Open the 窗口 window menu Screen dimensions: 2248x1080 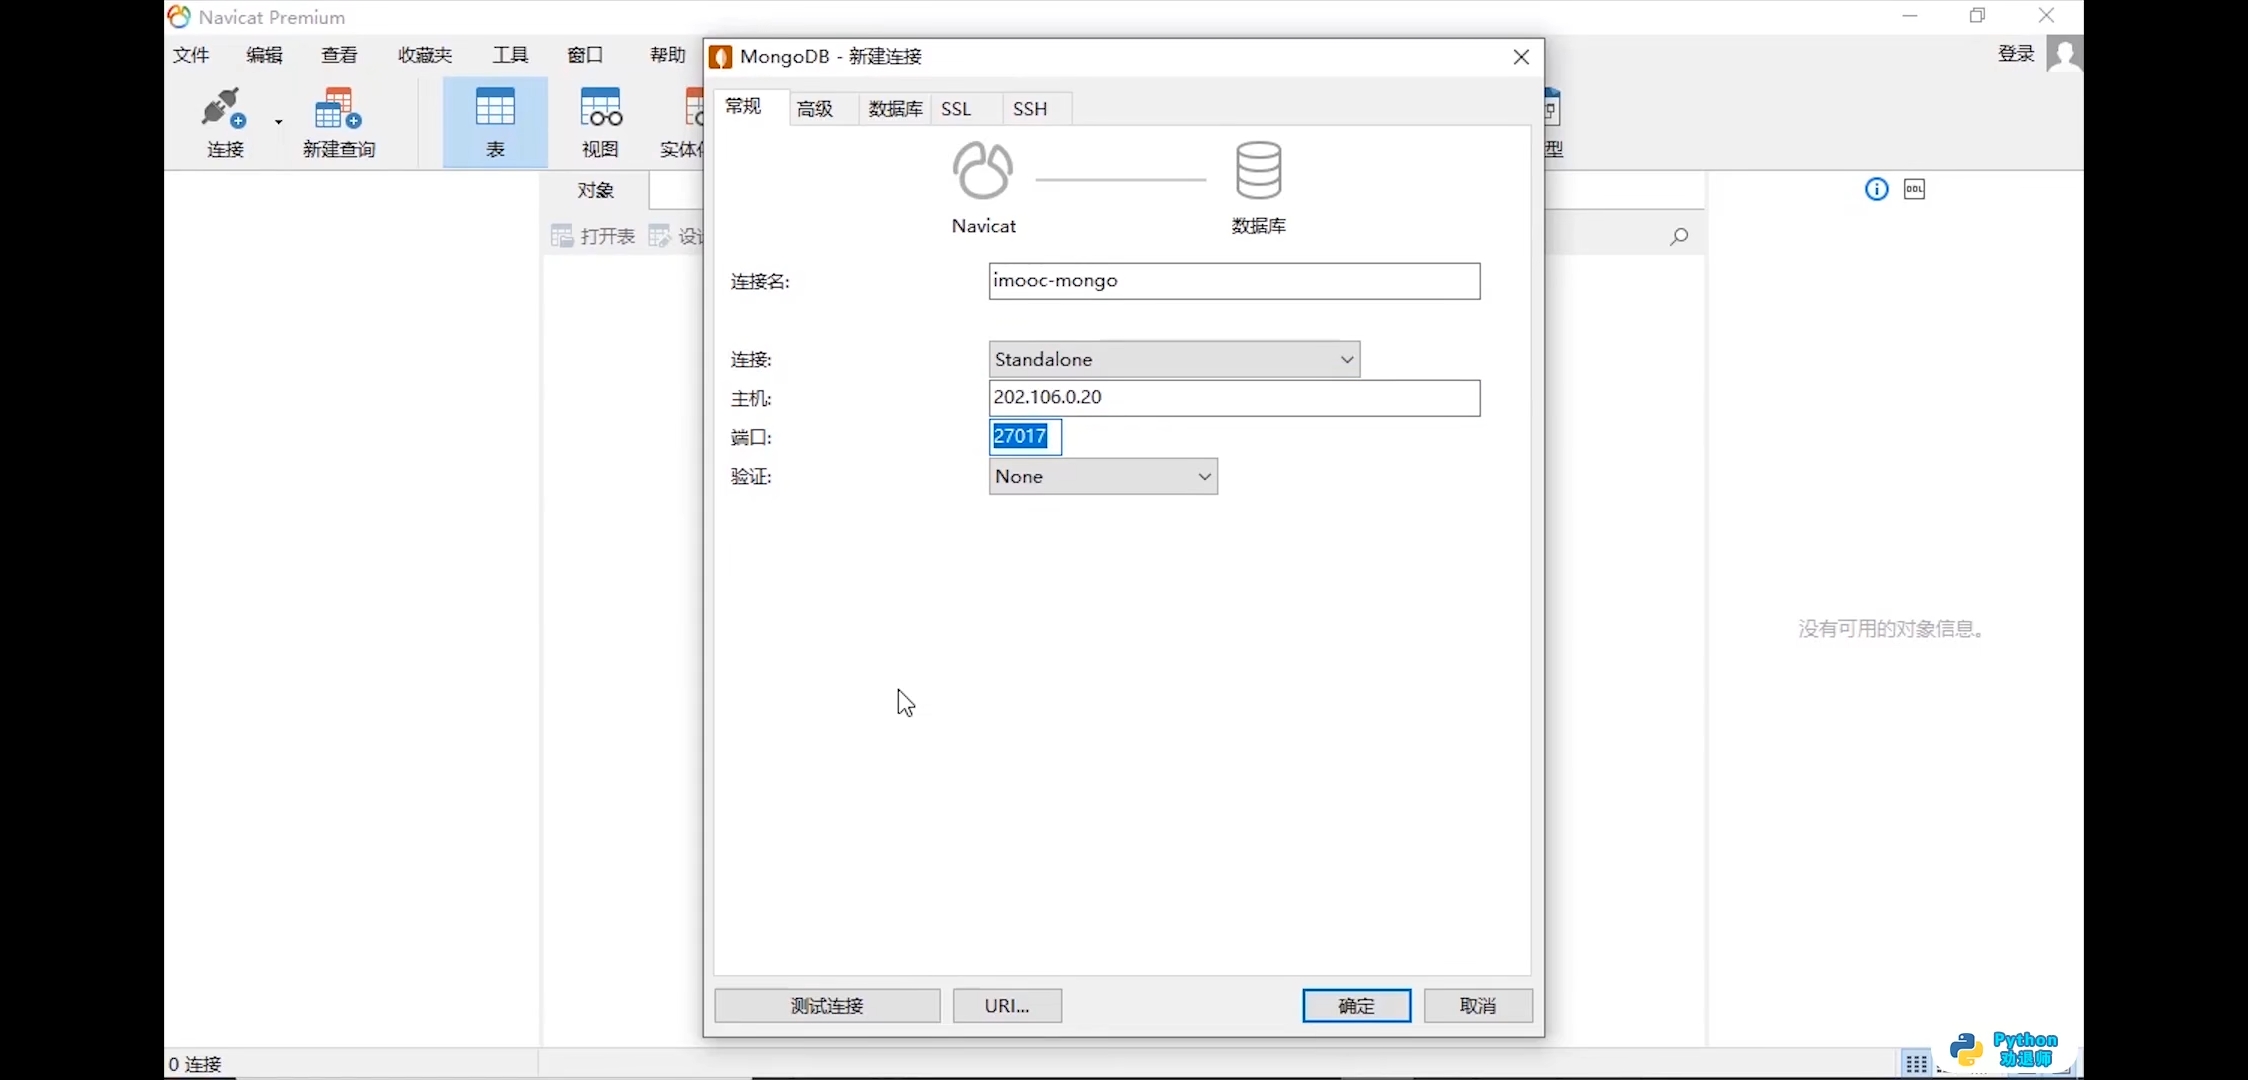pyautogui.click(x=585, y=55)
